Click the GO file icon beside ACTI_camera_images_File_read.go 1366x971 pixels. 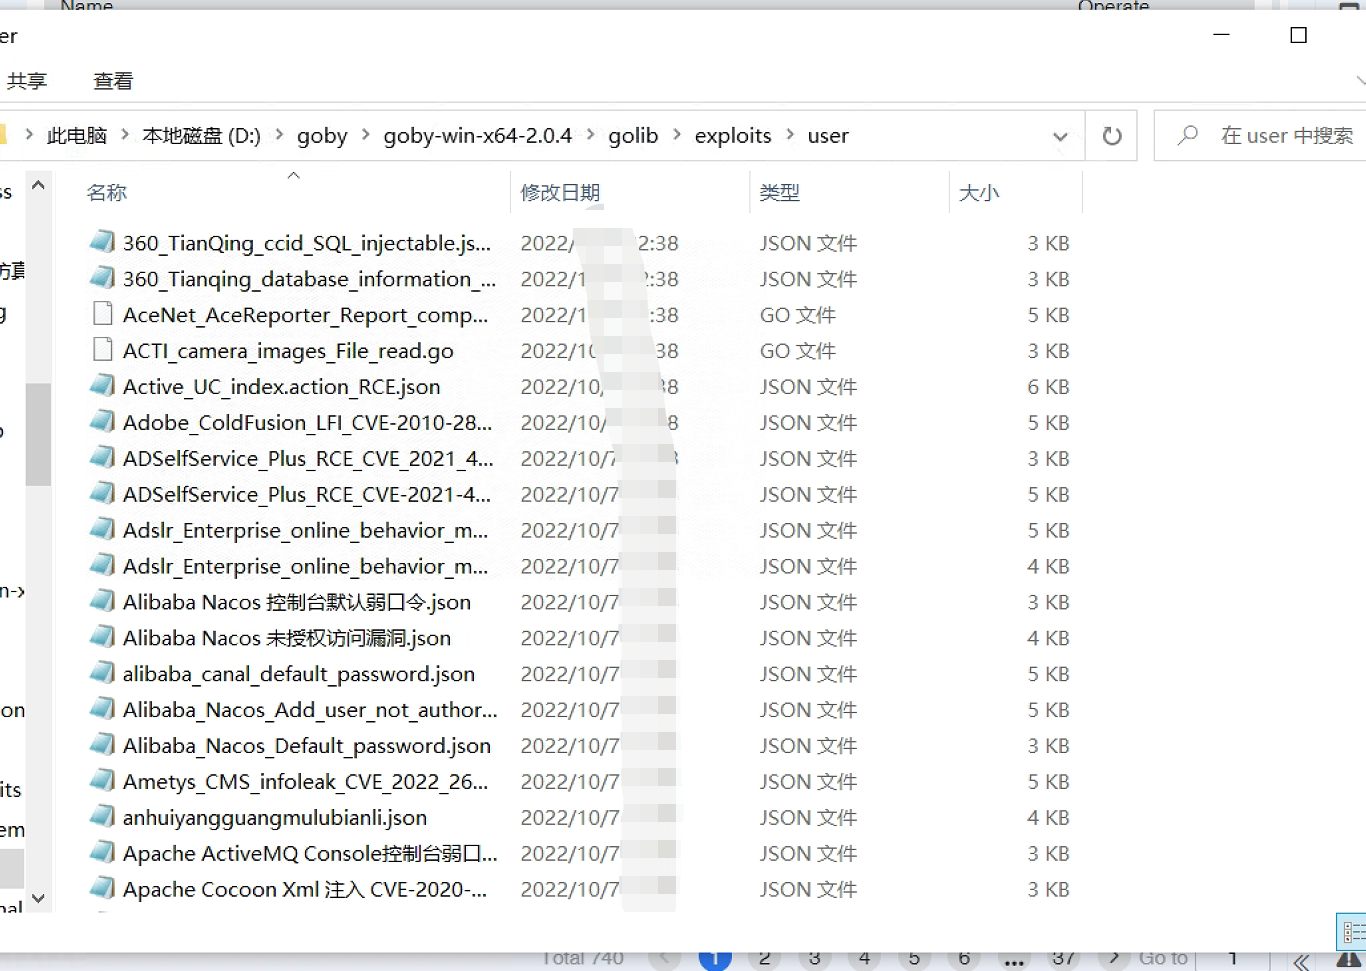point(101,350)
